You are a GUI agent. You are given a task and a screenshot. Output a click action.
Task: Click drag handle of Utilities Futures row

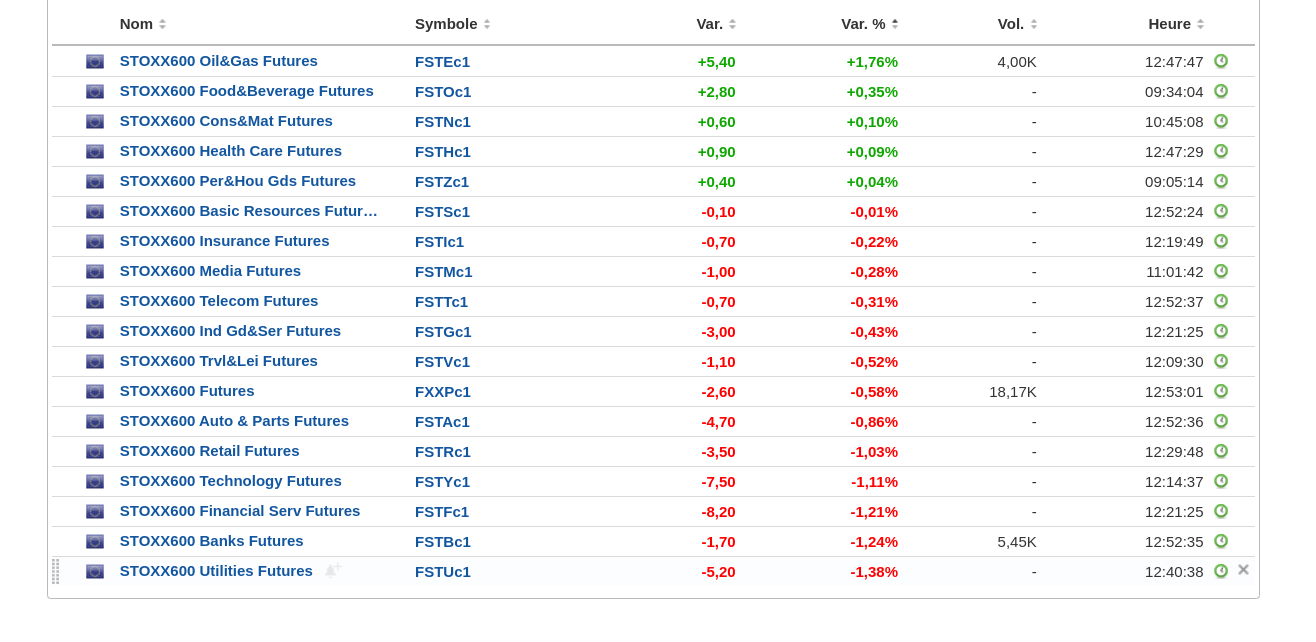[x=56, y=571]
